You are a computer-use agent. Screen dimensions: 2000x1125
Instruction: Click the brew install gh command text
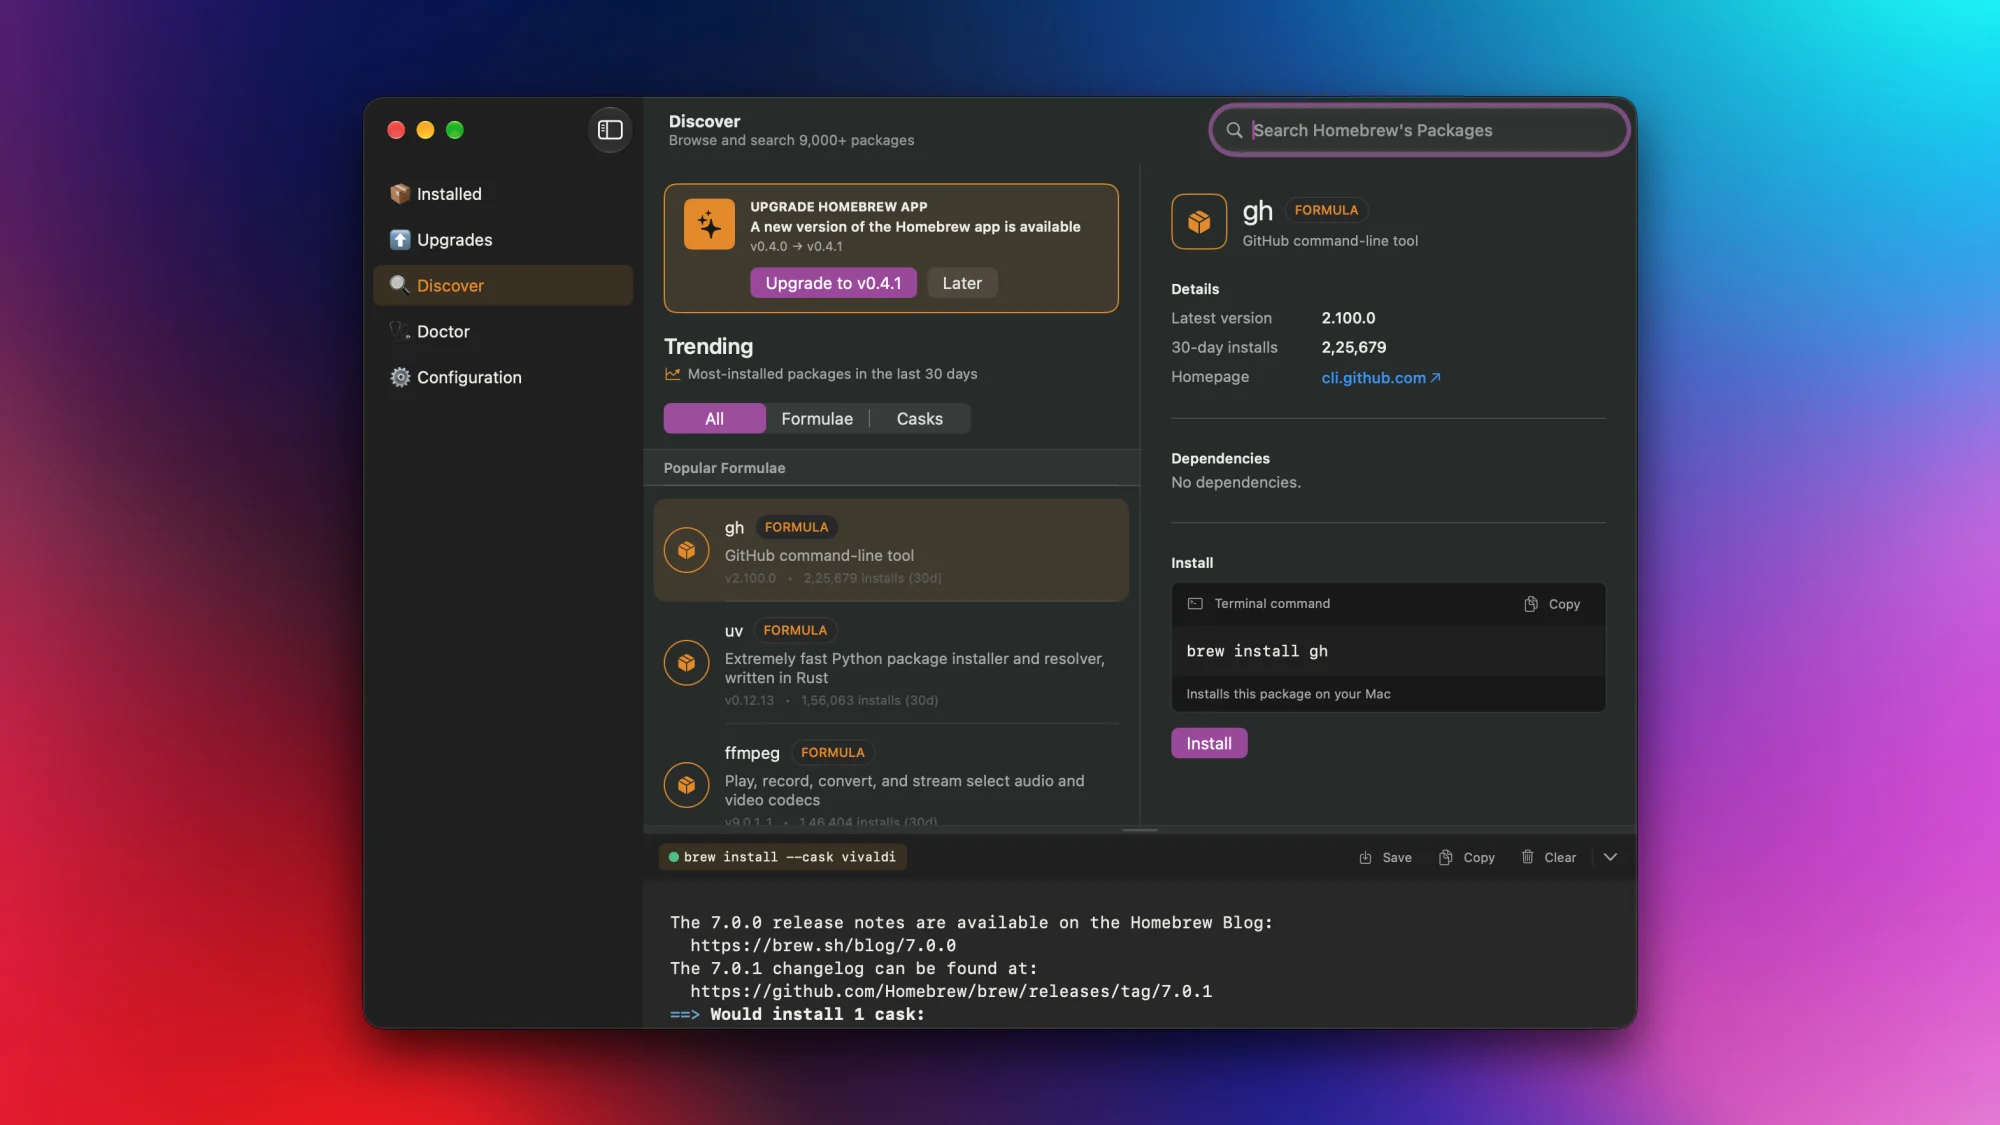(1257, 651)
